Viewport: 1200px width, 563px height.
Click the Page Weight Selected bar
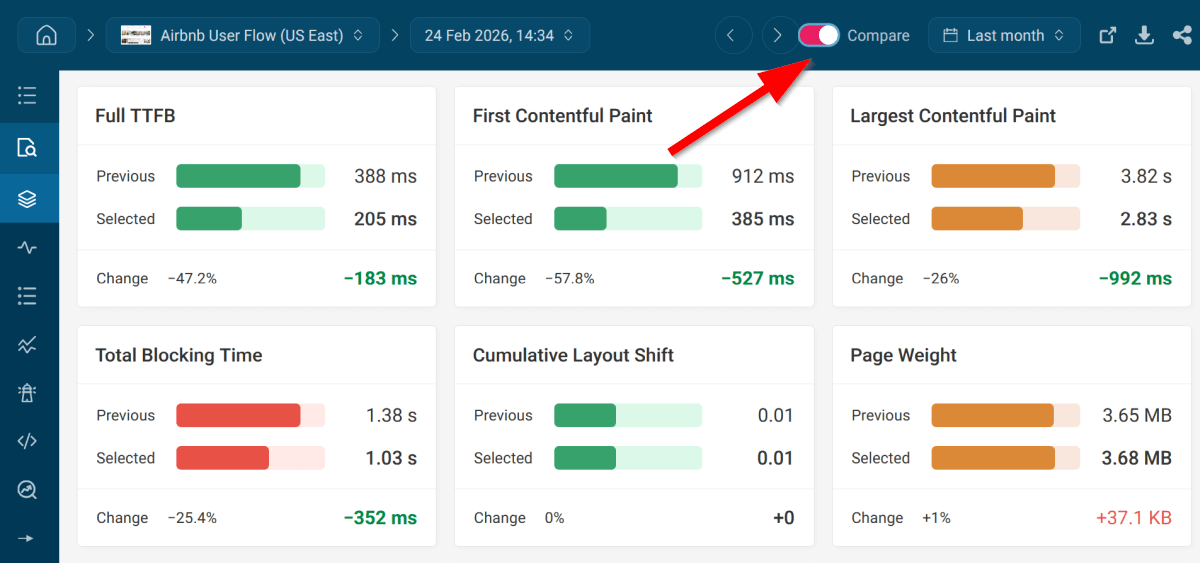[1006, 458]
